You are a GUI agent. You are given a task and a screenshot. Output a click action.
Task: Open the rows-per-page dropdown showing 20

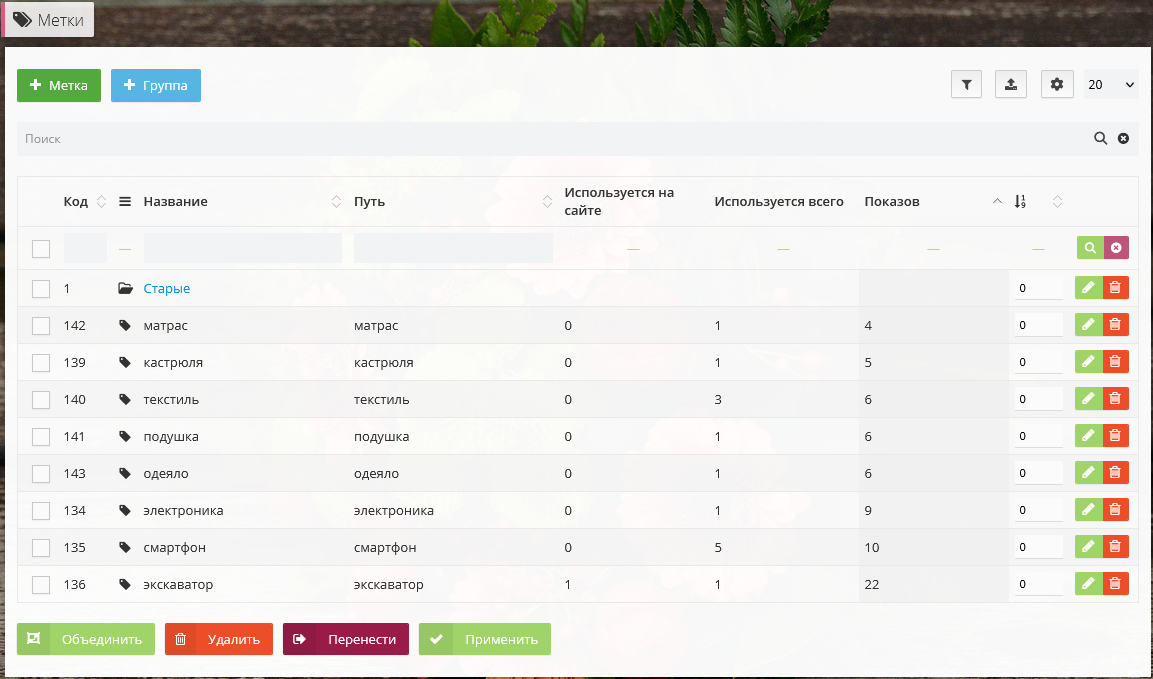tap(1111, 85)
